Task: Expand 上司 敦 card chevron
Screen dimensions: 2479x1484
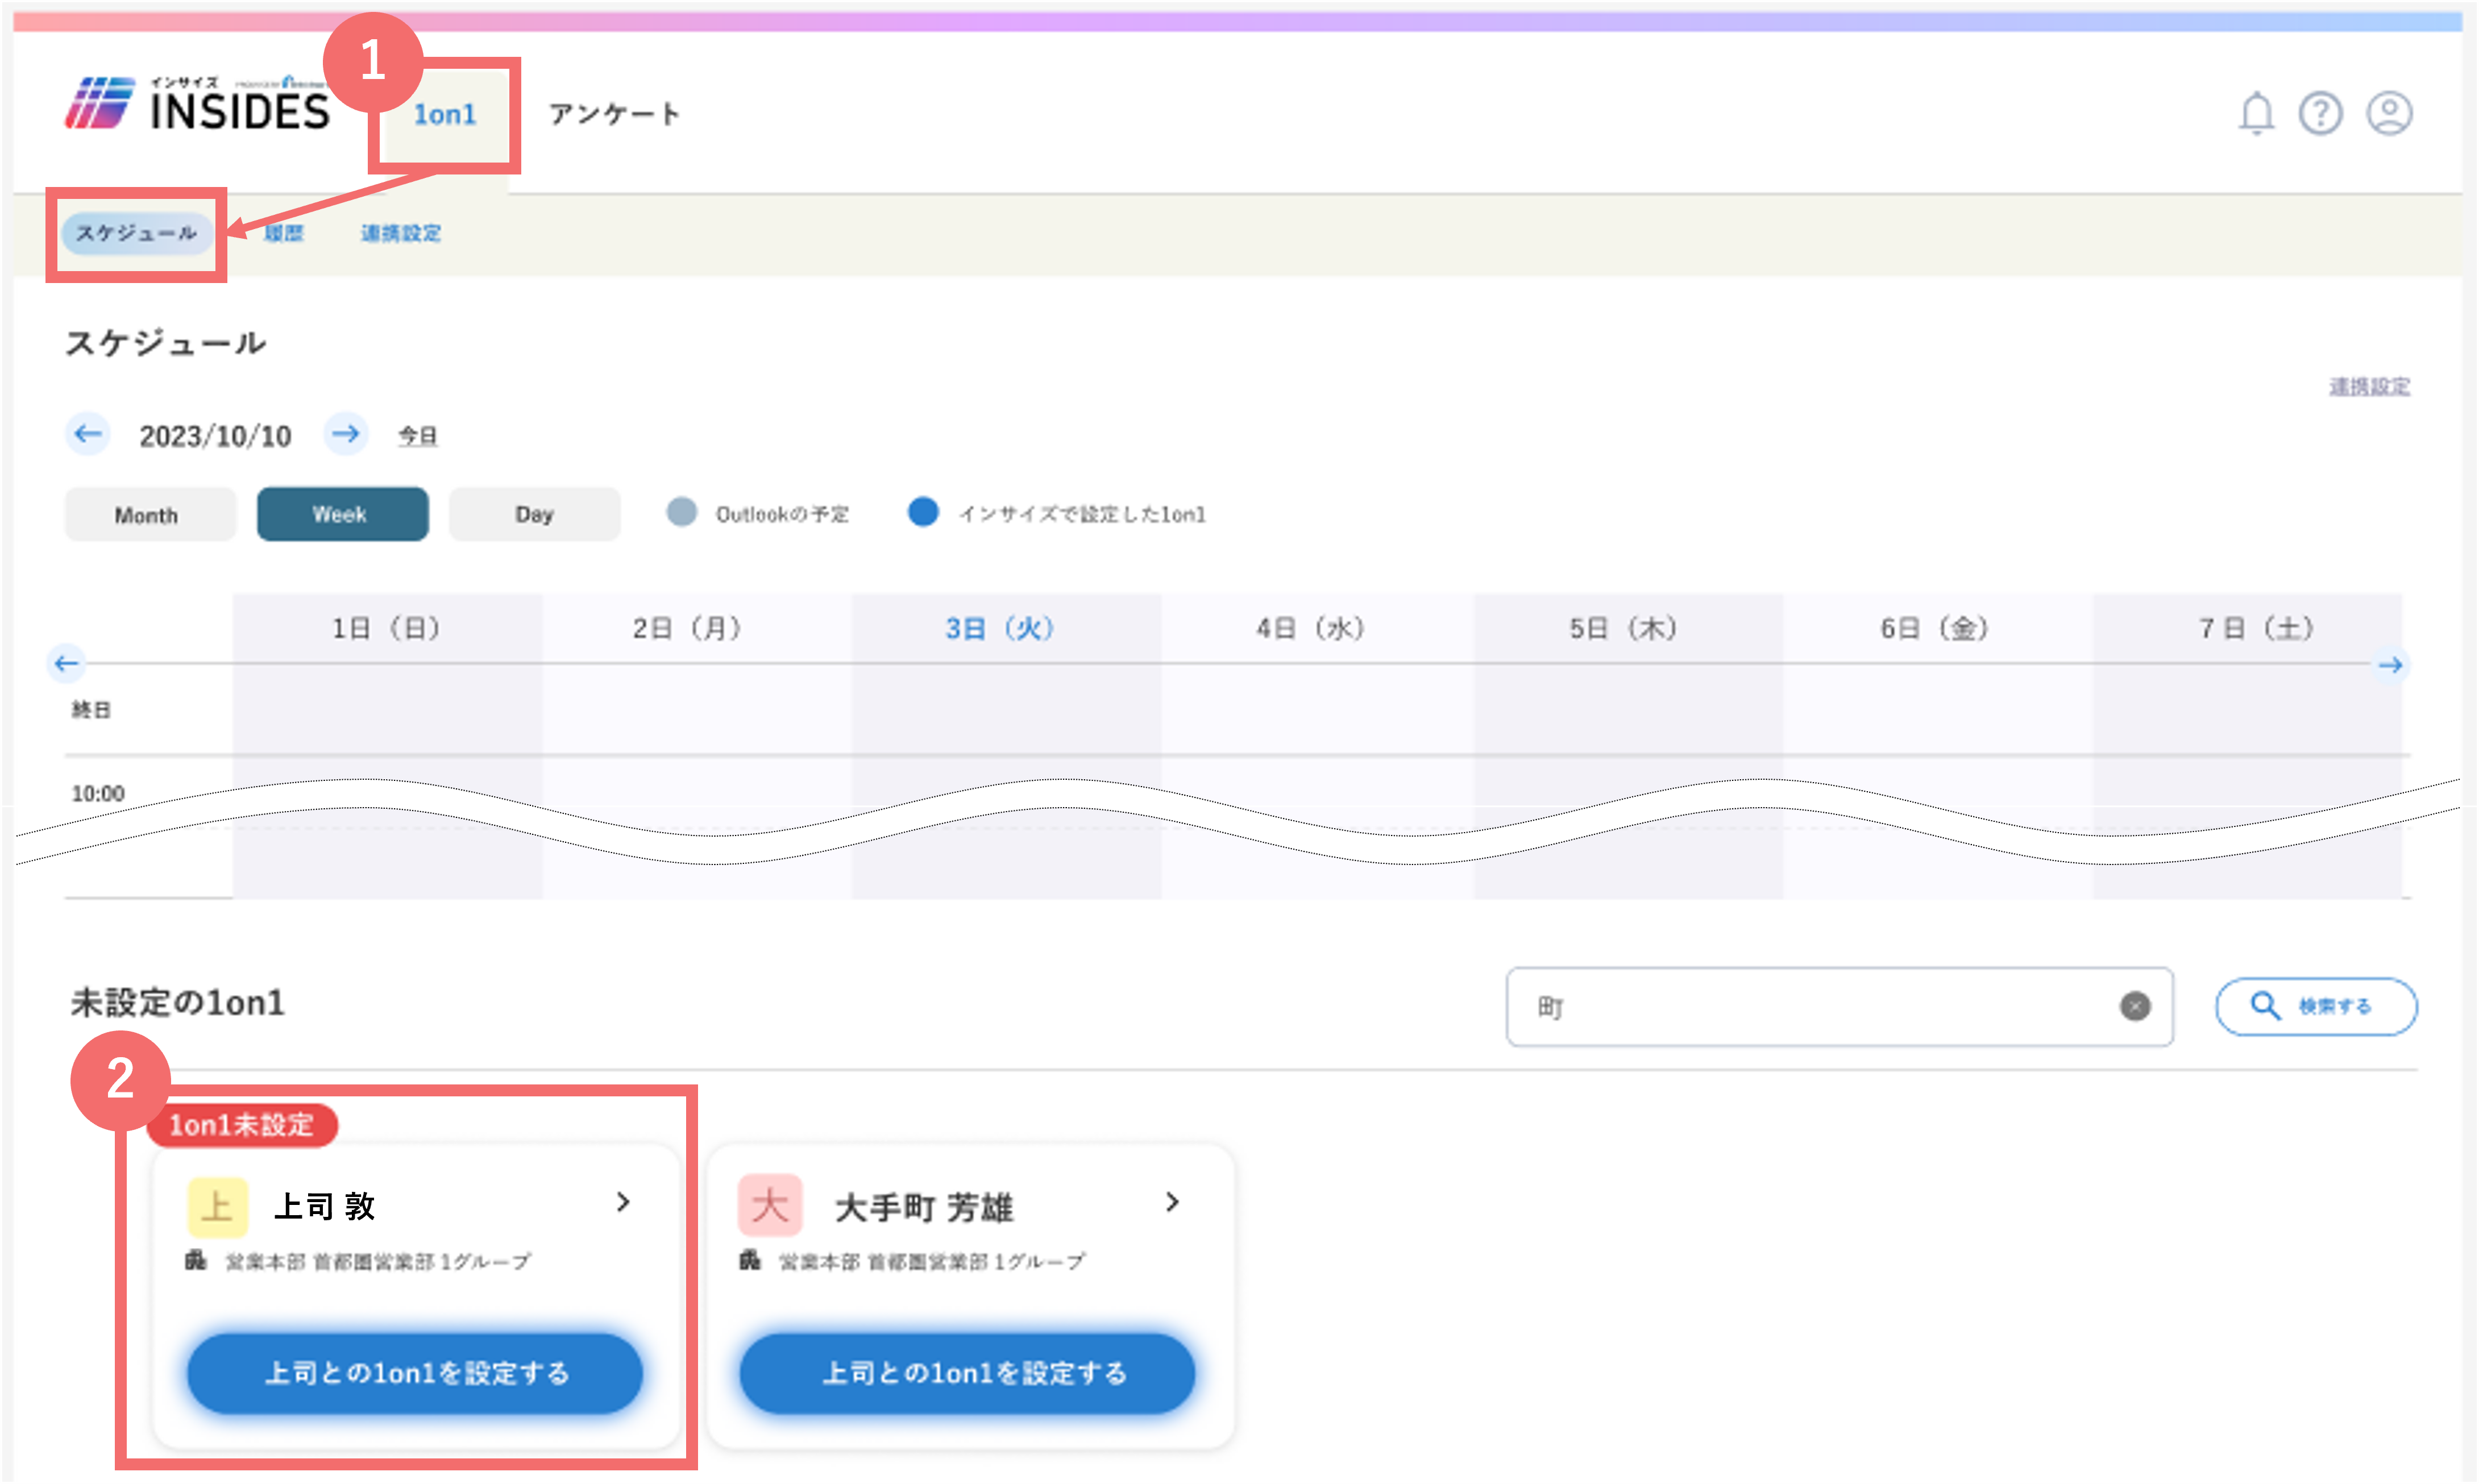Action: click(623, 1202)
